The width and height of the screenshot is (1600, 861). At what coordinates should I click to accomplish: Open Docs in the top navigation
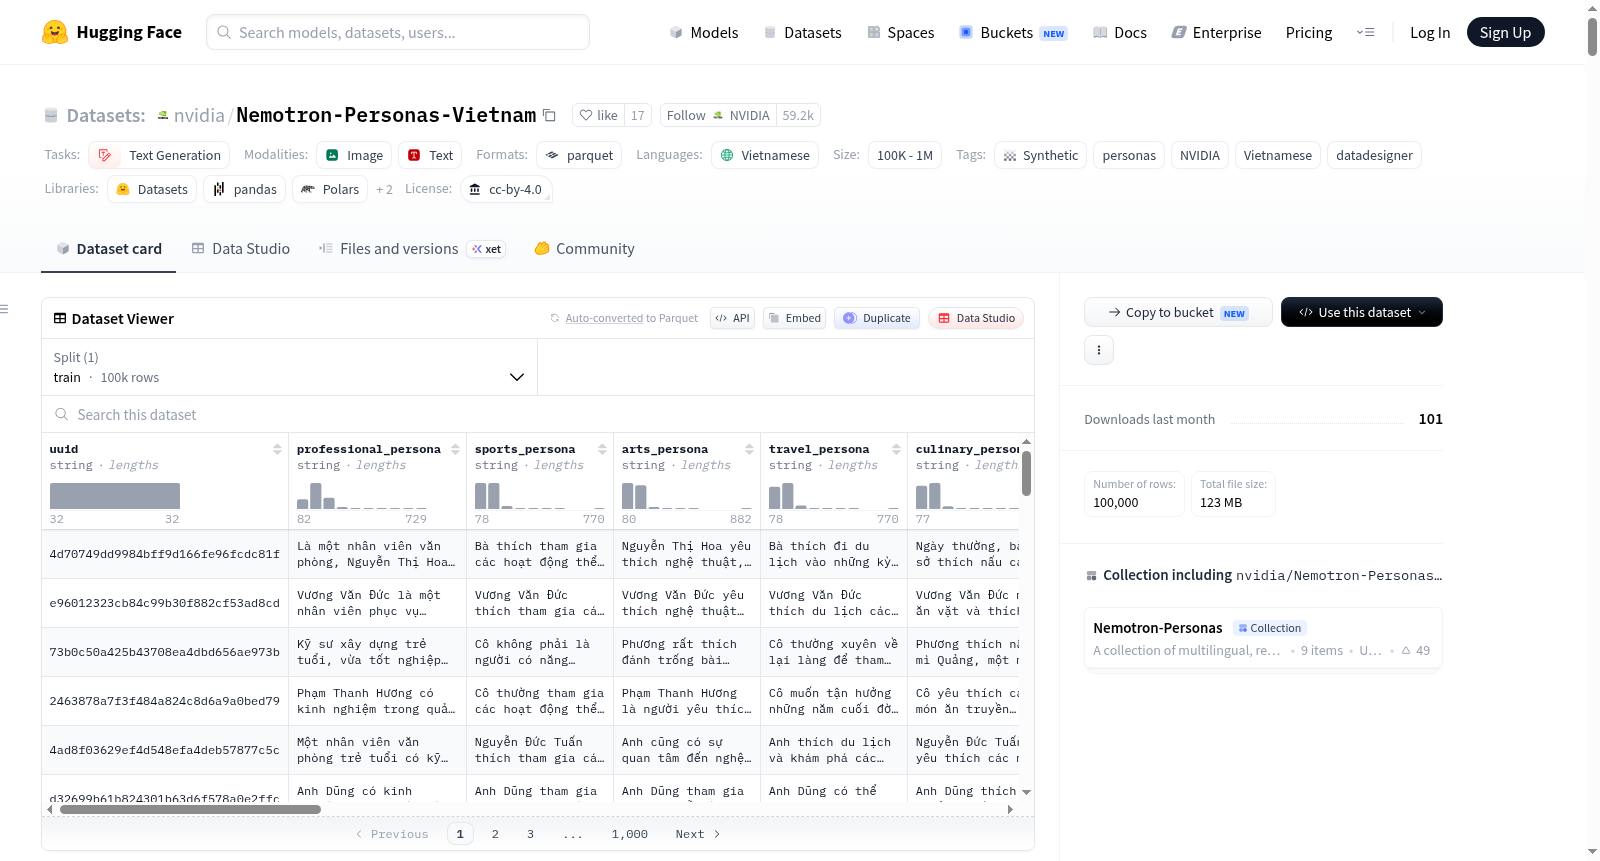(1120, 32)
